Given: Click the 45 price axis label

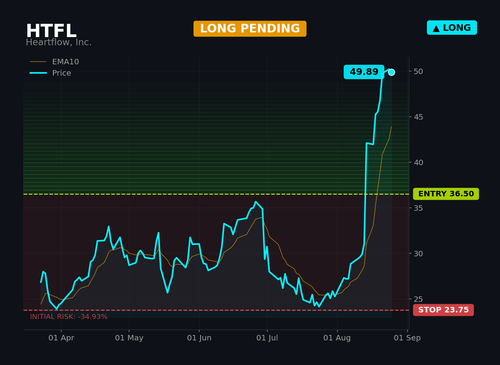Looking at the screenshot, I should click(x=418, y=117).
